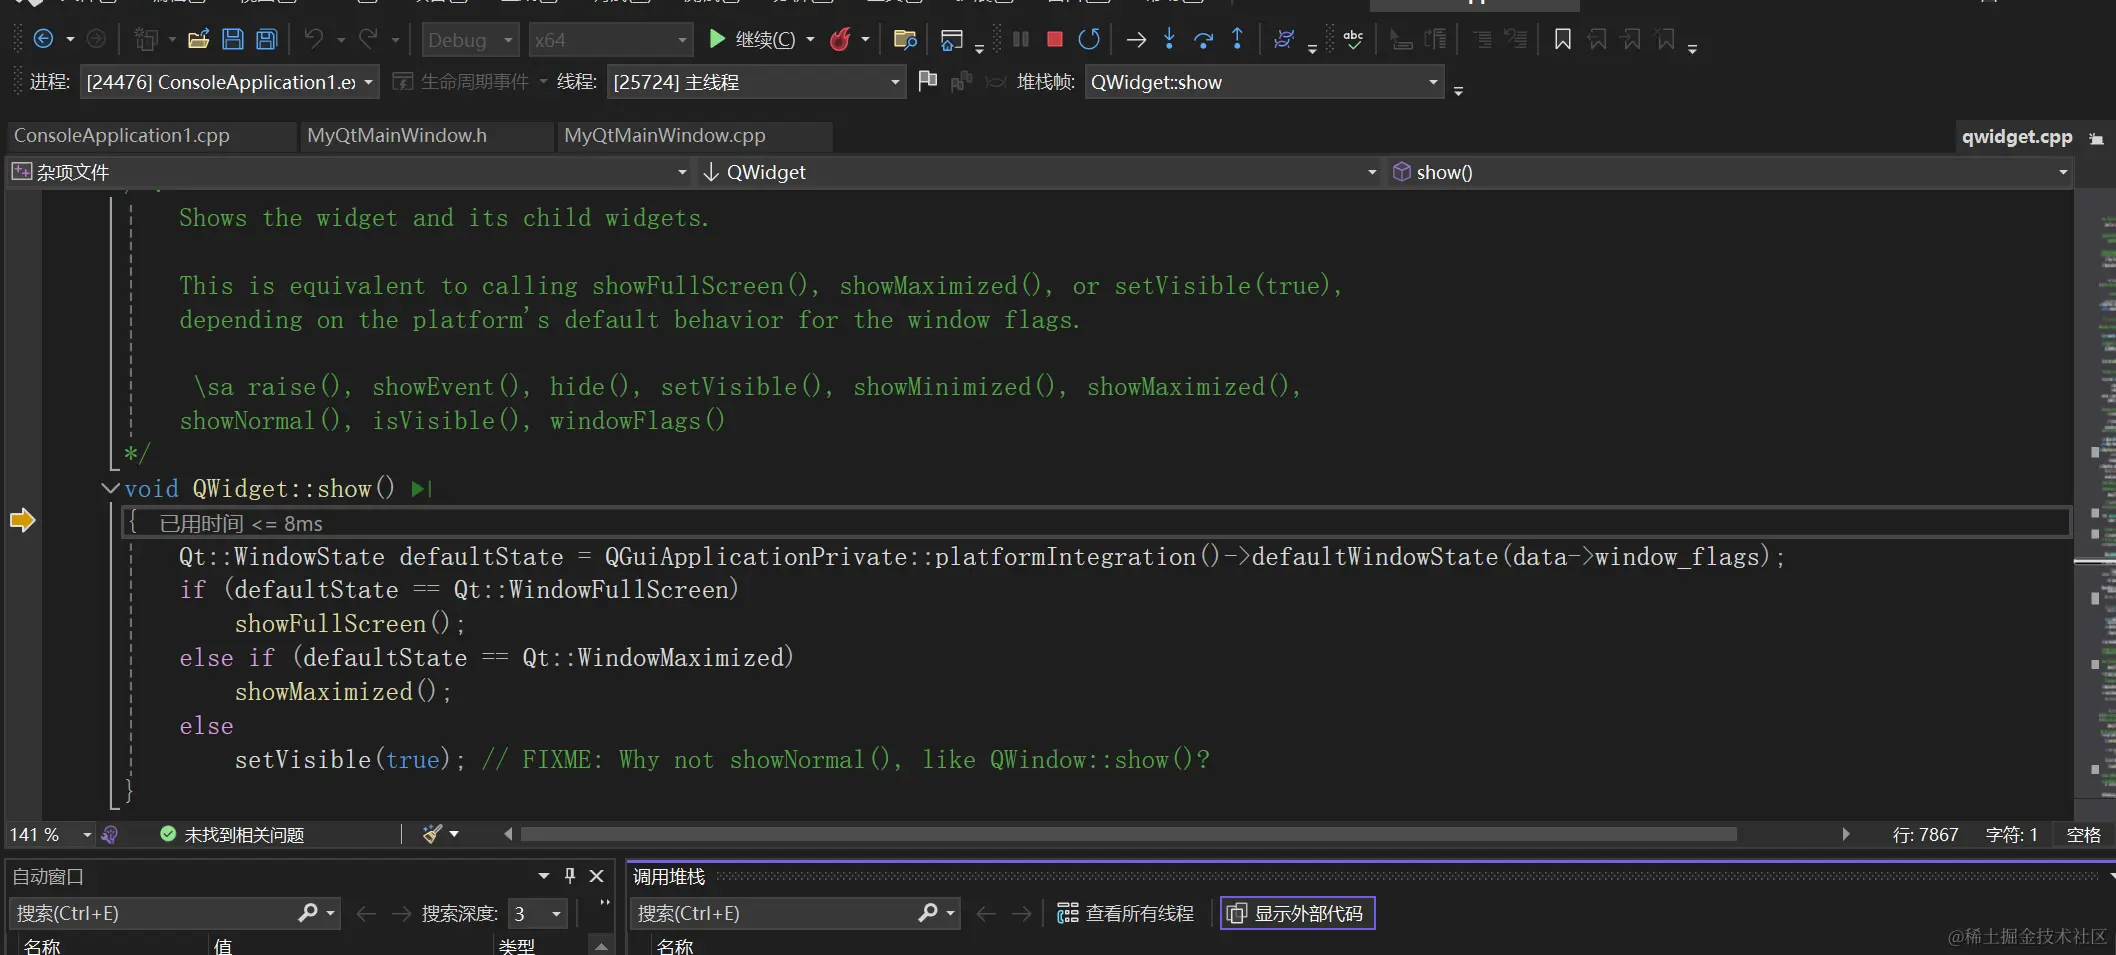Click the abc spell checker icon
Viewport: 2116px width, 955px height.
coord(1353,39)
